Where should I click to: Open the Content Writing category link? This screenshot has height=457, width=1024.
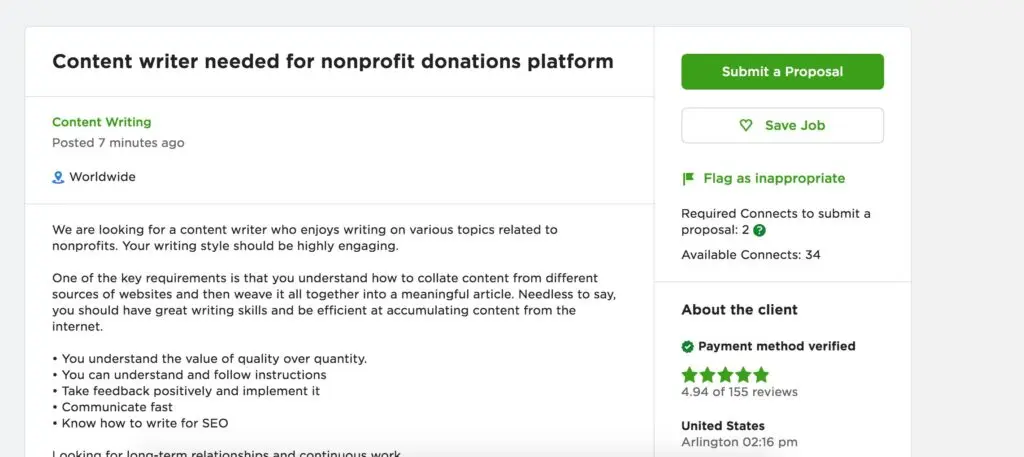[102, 122]
